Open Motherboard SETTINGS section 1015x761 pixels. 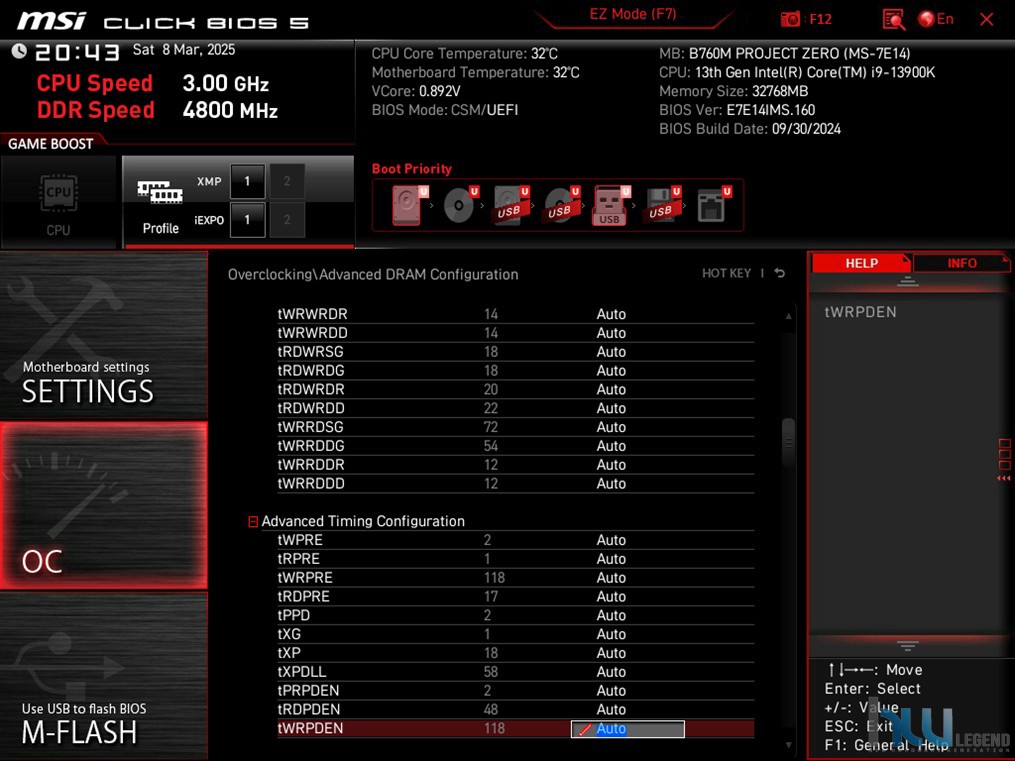pos(104,335)
